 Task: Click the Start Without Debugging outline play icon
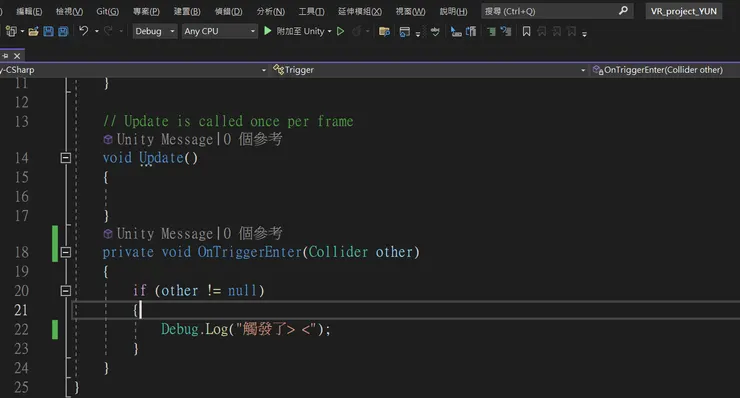click(340, 32)
